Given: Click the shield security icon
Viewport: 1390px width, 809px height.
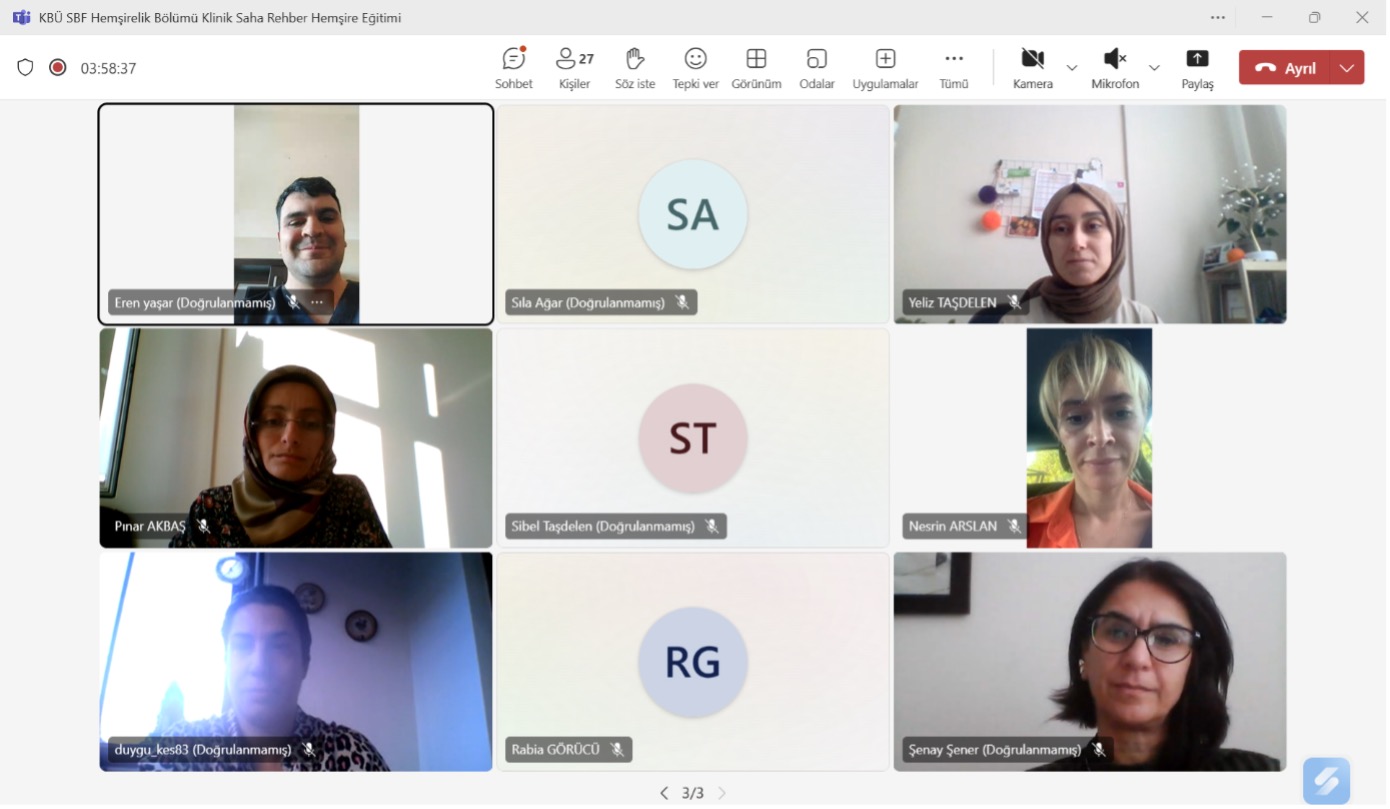Looking at the screenshot, I should [26, 68].
